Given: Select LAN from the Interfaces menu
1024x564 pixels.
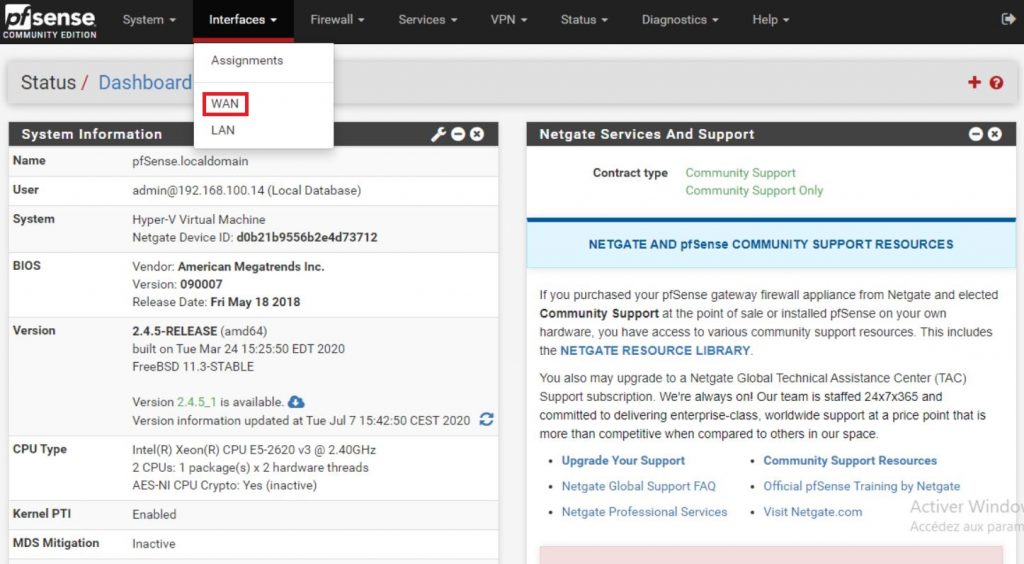Looking at the screenshot, I should [x=223, y=130].
